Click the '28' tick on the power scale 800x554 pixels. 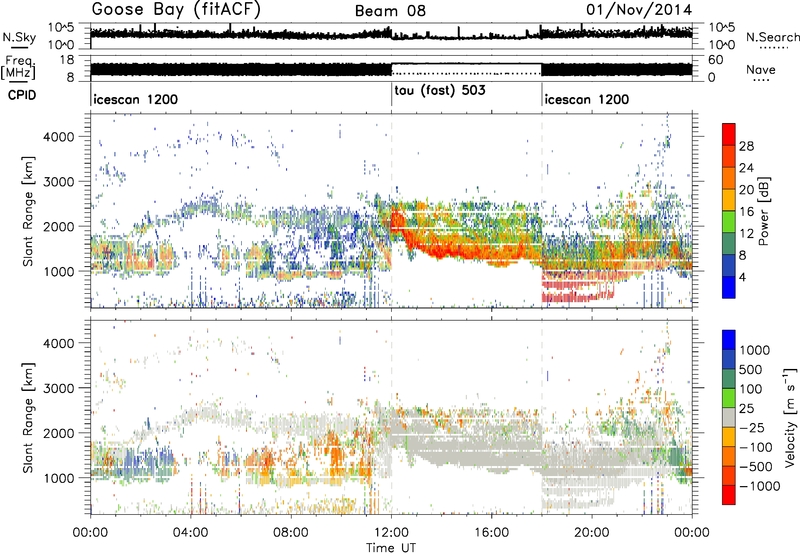pyautogui.click(x=746, y=146)
